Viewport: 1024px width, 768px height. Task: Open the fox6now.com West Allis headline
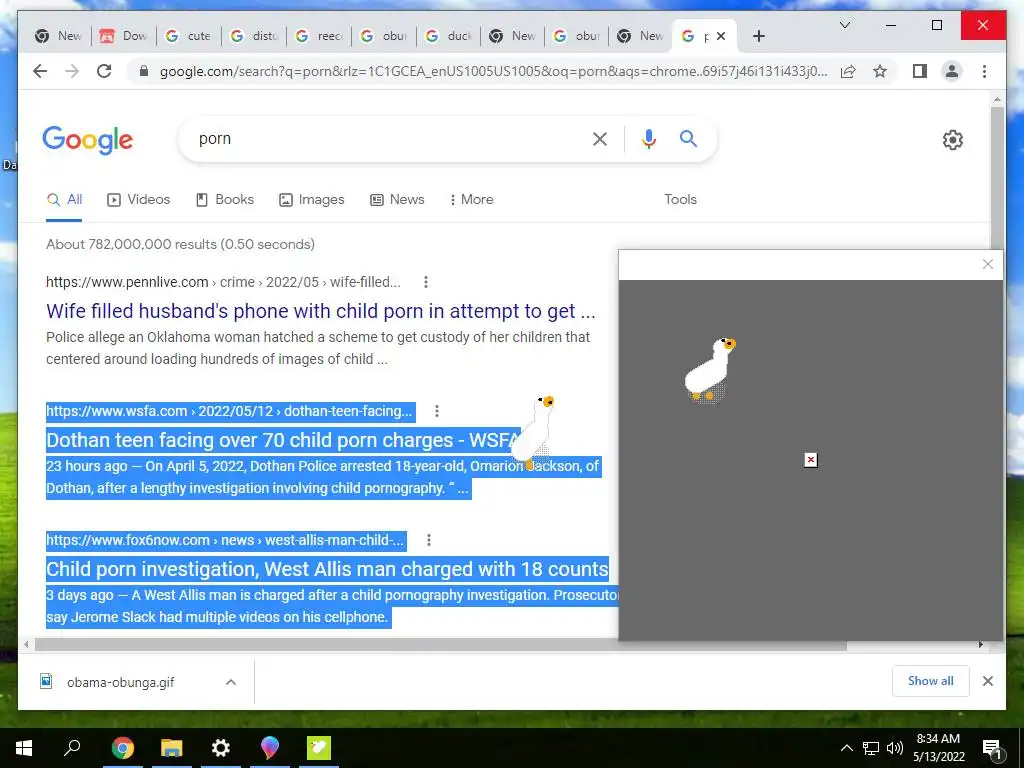coord(327,569)
